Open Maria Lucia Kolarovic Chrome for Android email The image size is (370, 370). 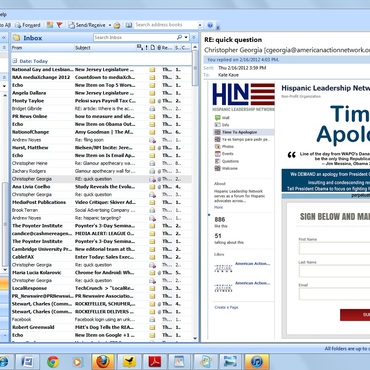pos(101,273)
